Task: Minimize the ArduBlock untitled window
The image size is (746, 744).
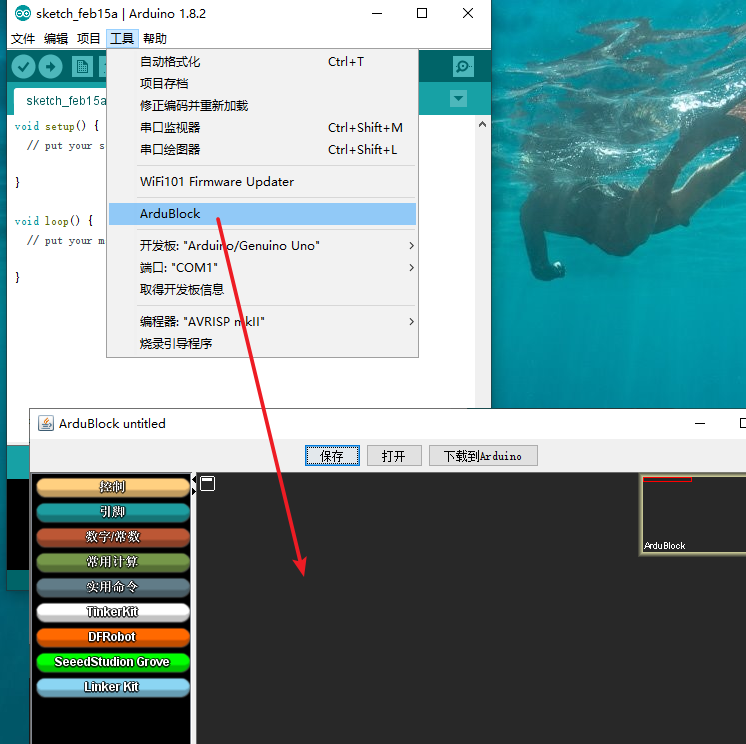Action: coord(700,423)
